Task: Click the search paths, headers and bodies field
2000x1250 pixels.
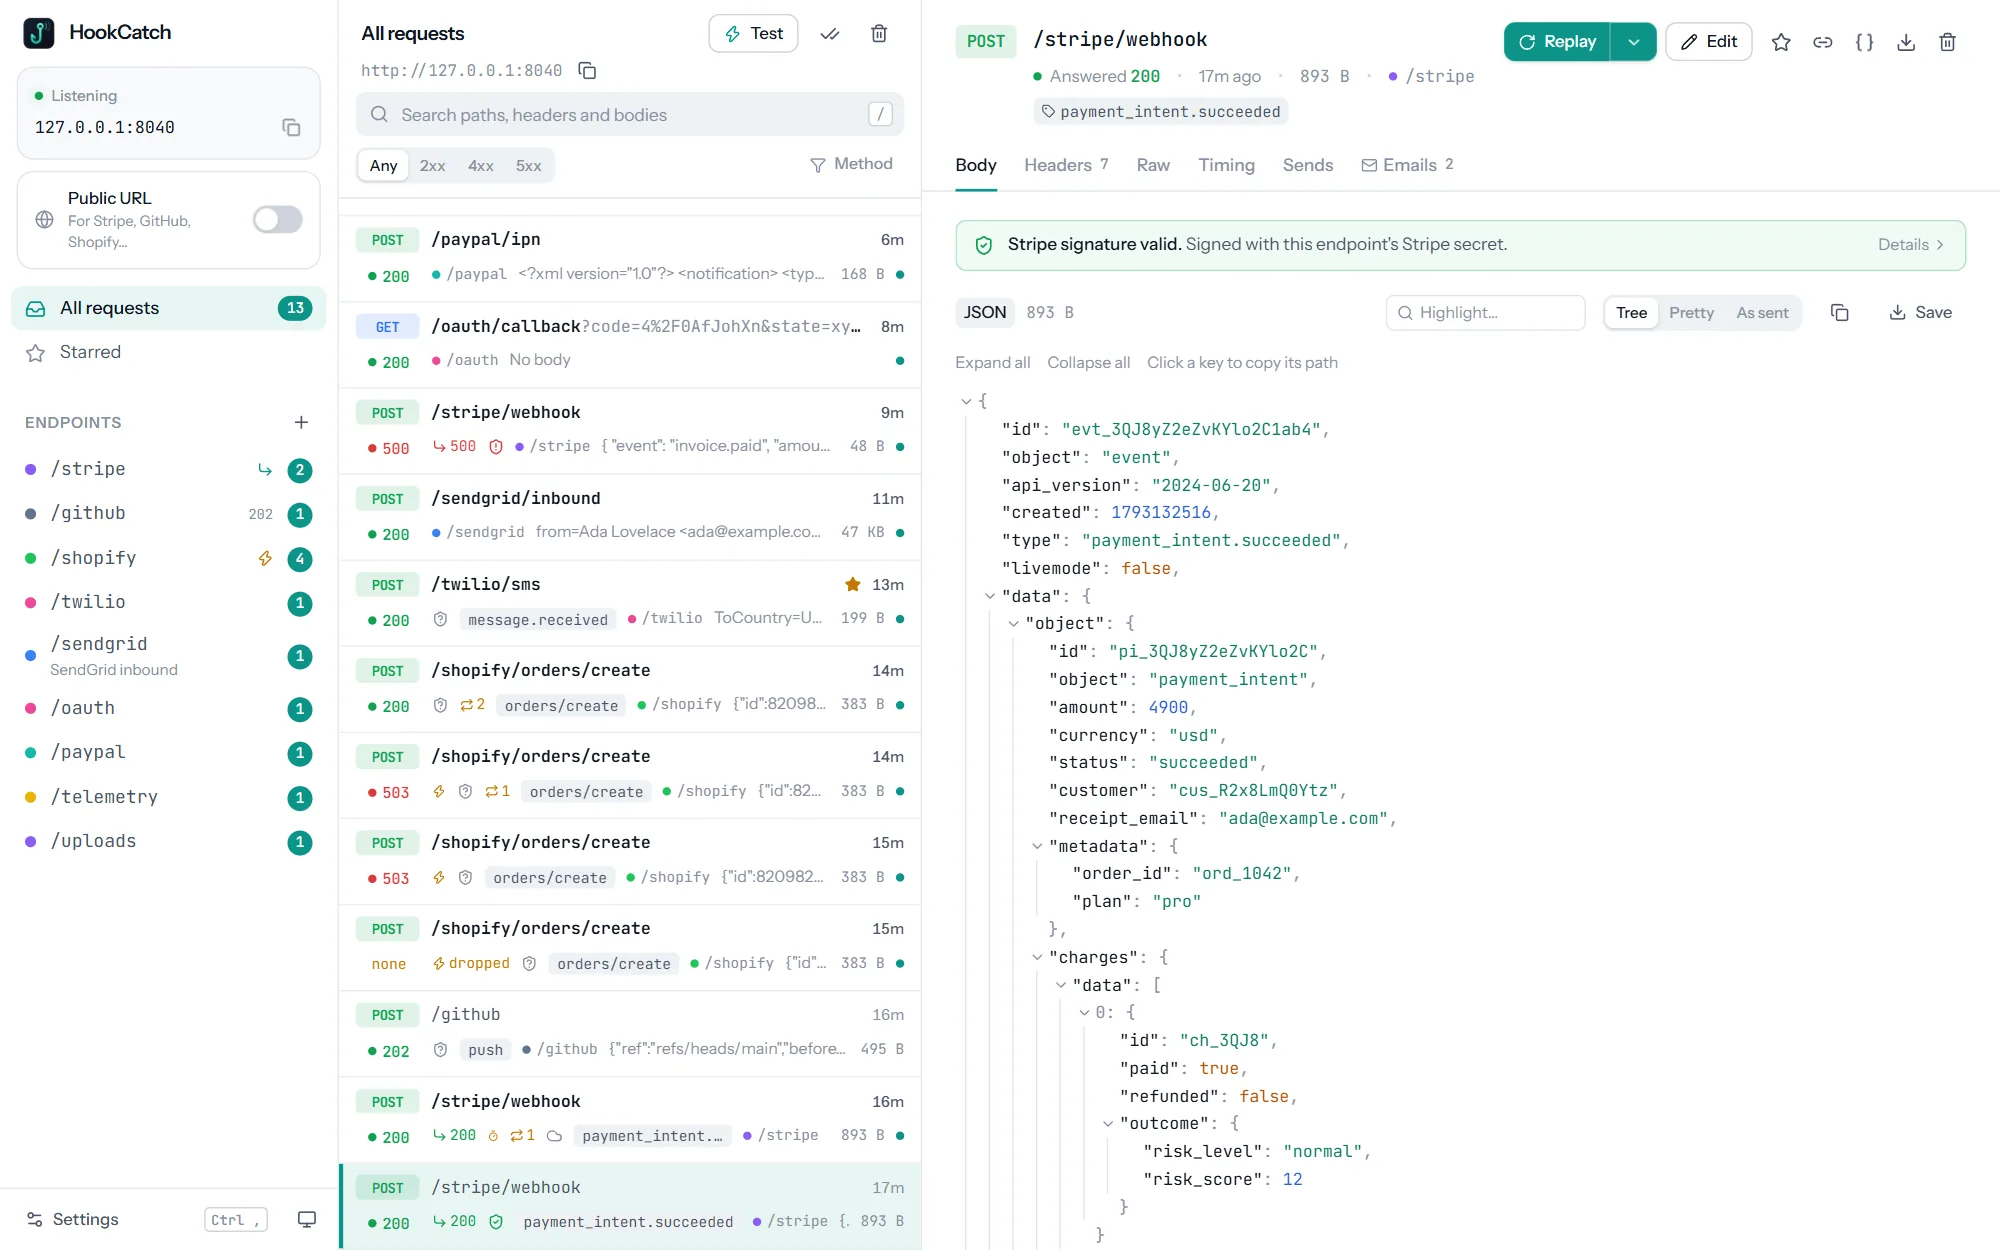Action: tap(630, 115)
